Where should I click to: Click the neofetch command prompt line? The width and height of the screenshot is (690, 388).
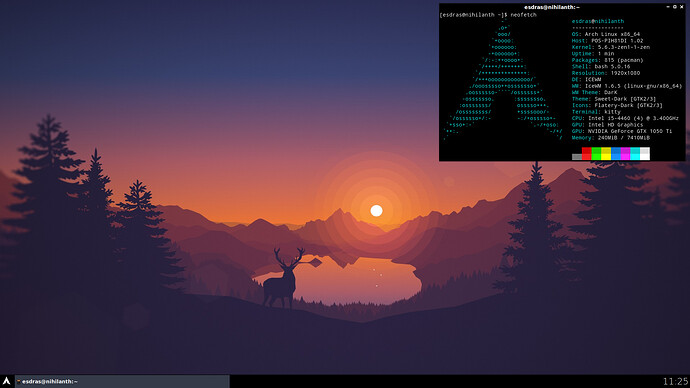[488, 15]
